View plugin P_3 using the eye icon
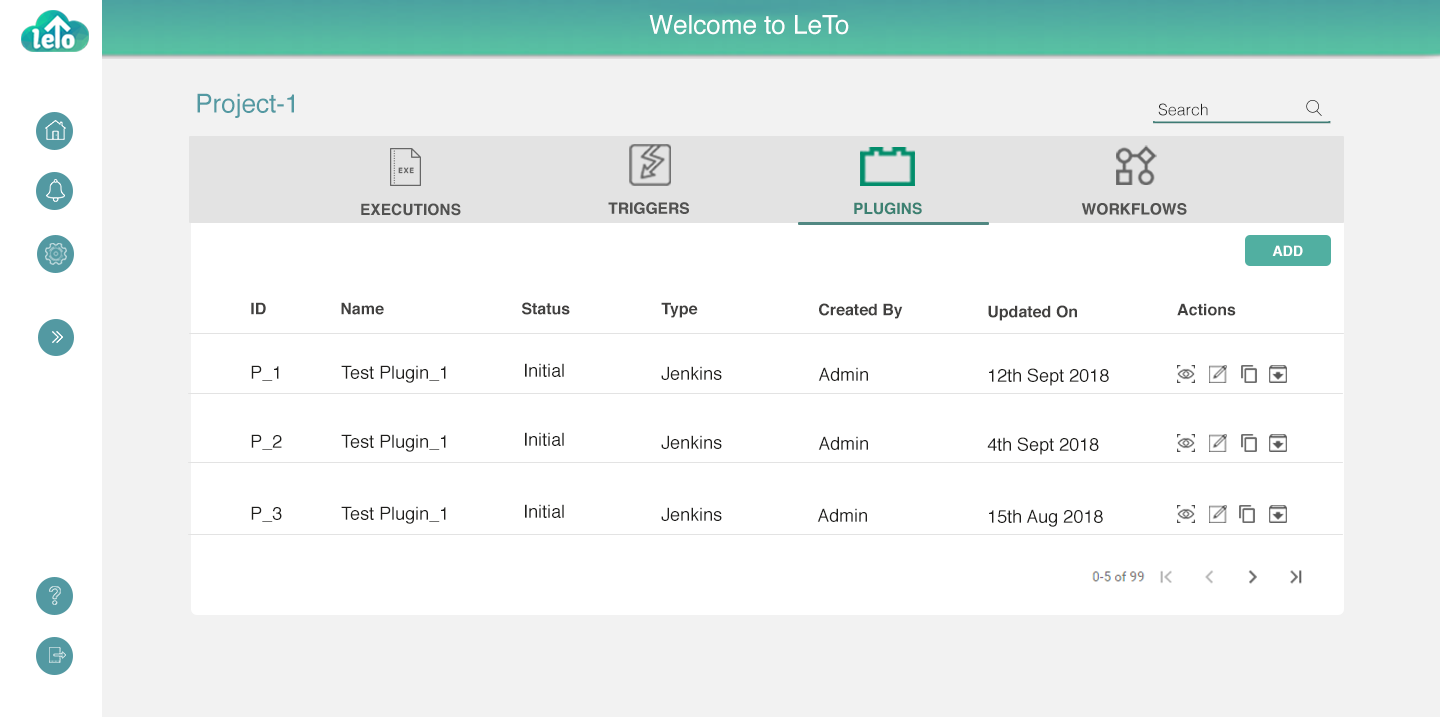Image resolution: width=1440 pixels, height=717 pixels. 1186,514
